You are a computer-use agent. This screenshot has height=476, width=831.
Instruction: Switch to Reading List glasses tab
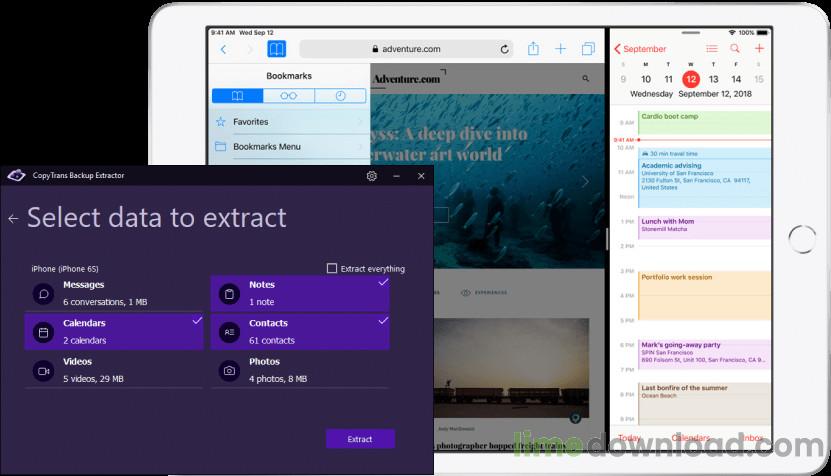[x=288, y=96]
